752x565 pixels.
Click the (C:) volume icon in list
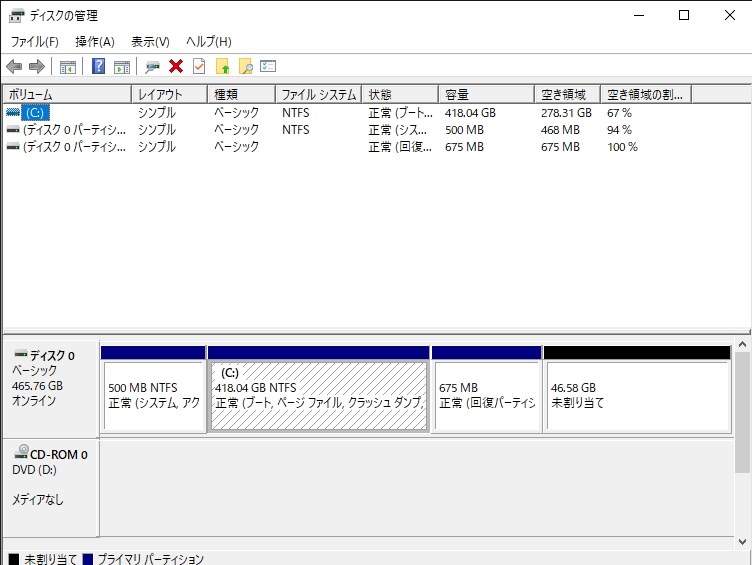click(x=13, y=113)
